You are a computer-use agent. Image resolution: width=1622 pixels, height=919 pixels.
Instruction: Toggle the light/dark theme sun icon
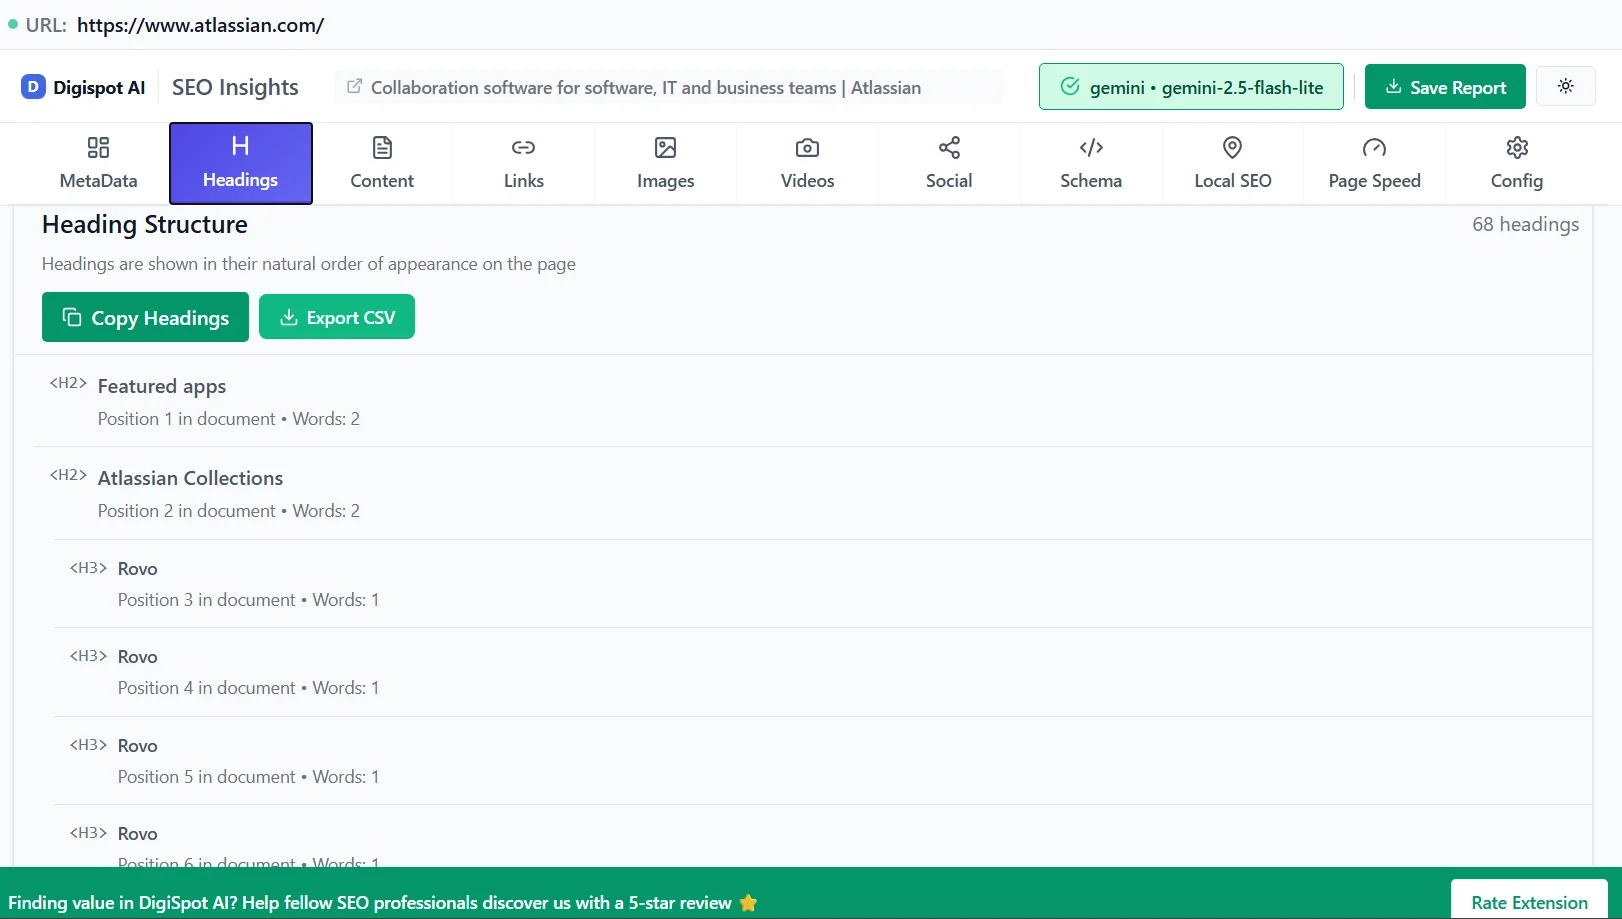(x=1565, y=86)
